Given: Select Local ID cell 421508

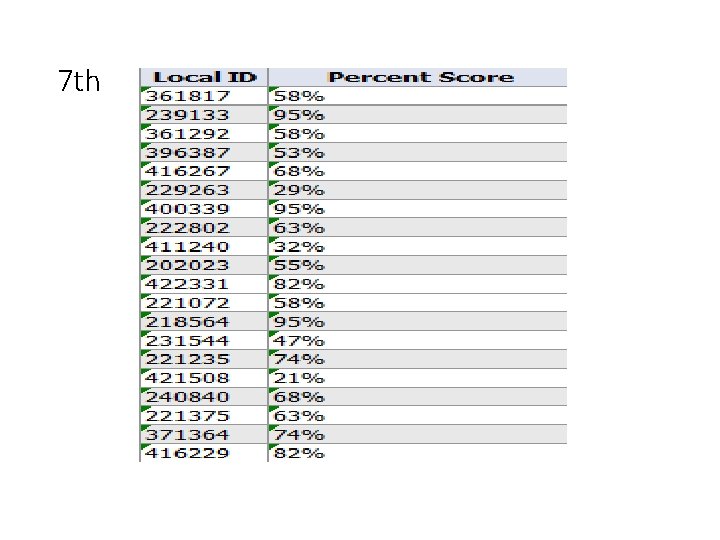Looking at the screenshot, I should 204,378.
